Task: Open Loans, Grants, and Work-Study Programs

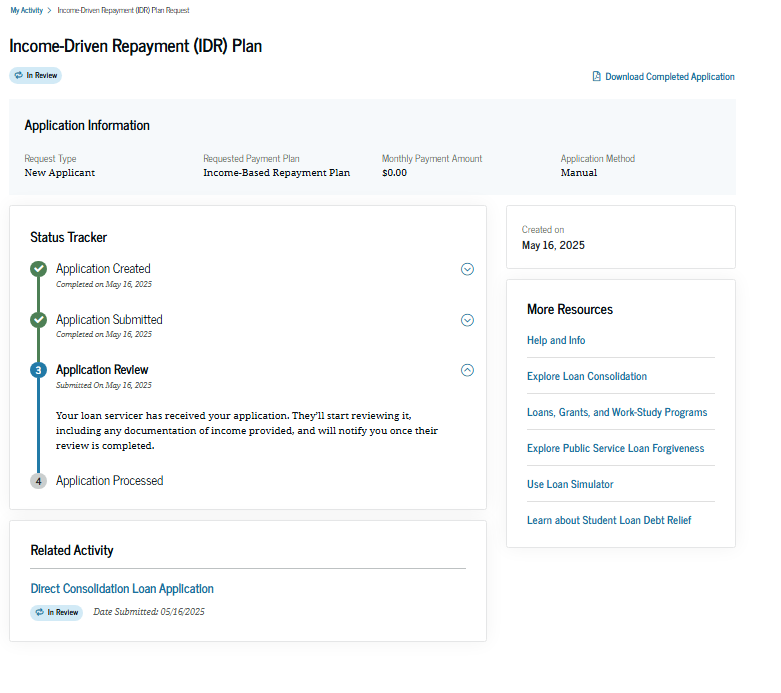Action: pos(616,413)
